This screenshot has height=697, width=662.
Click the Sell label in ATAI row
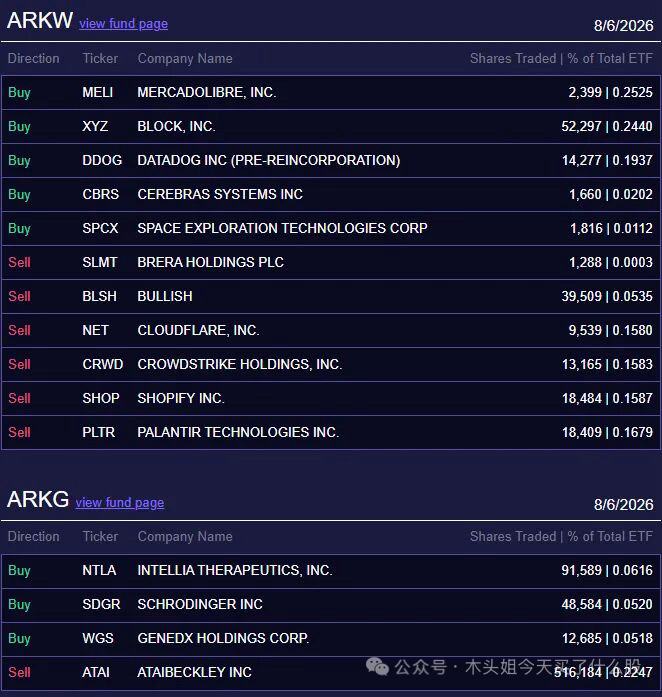click(19, 673)
